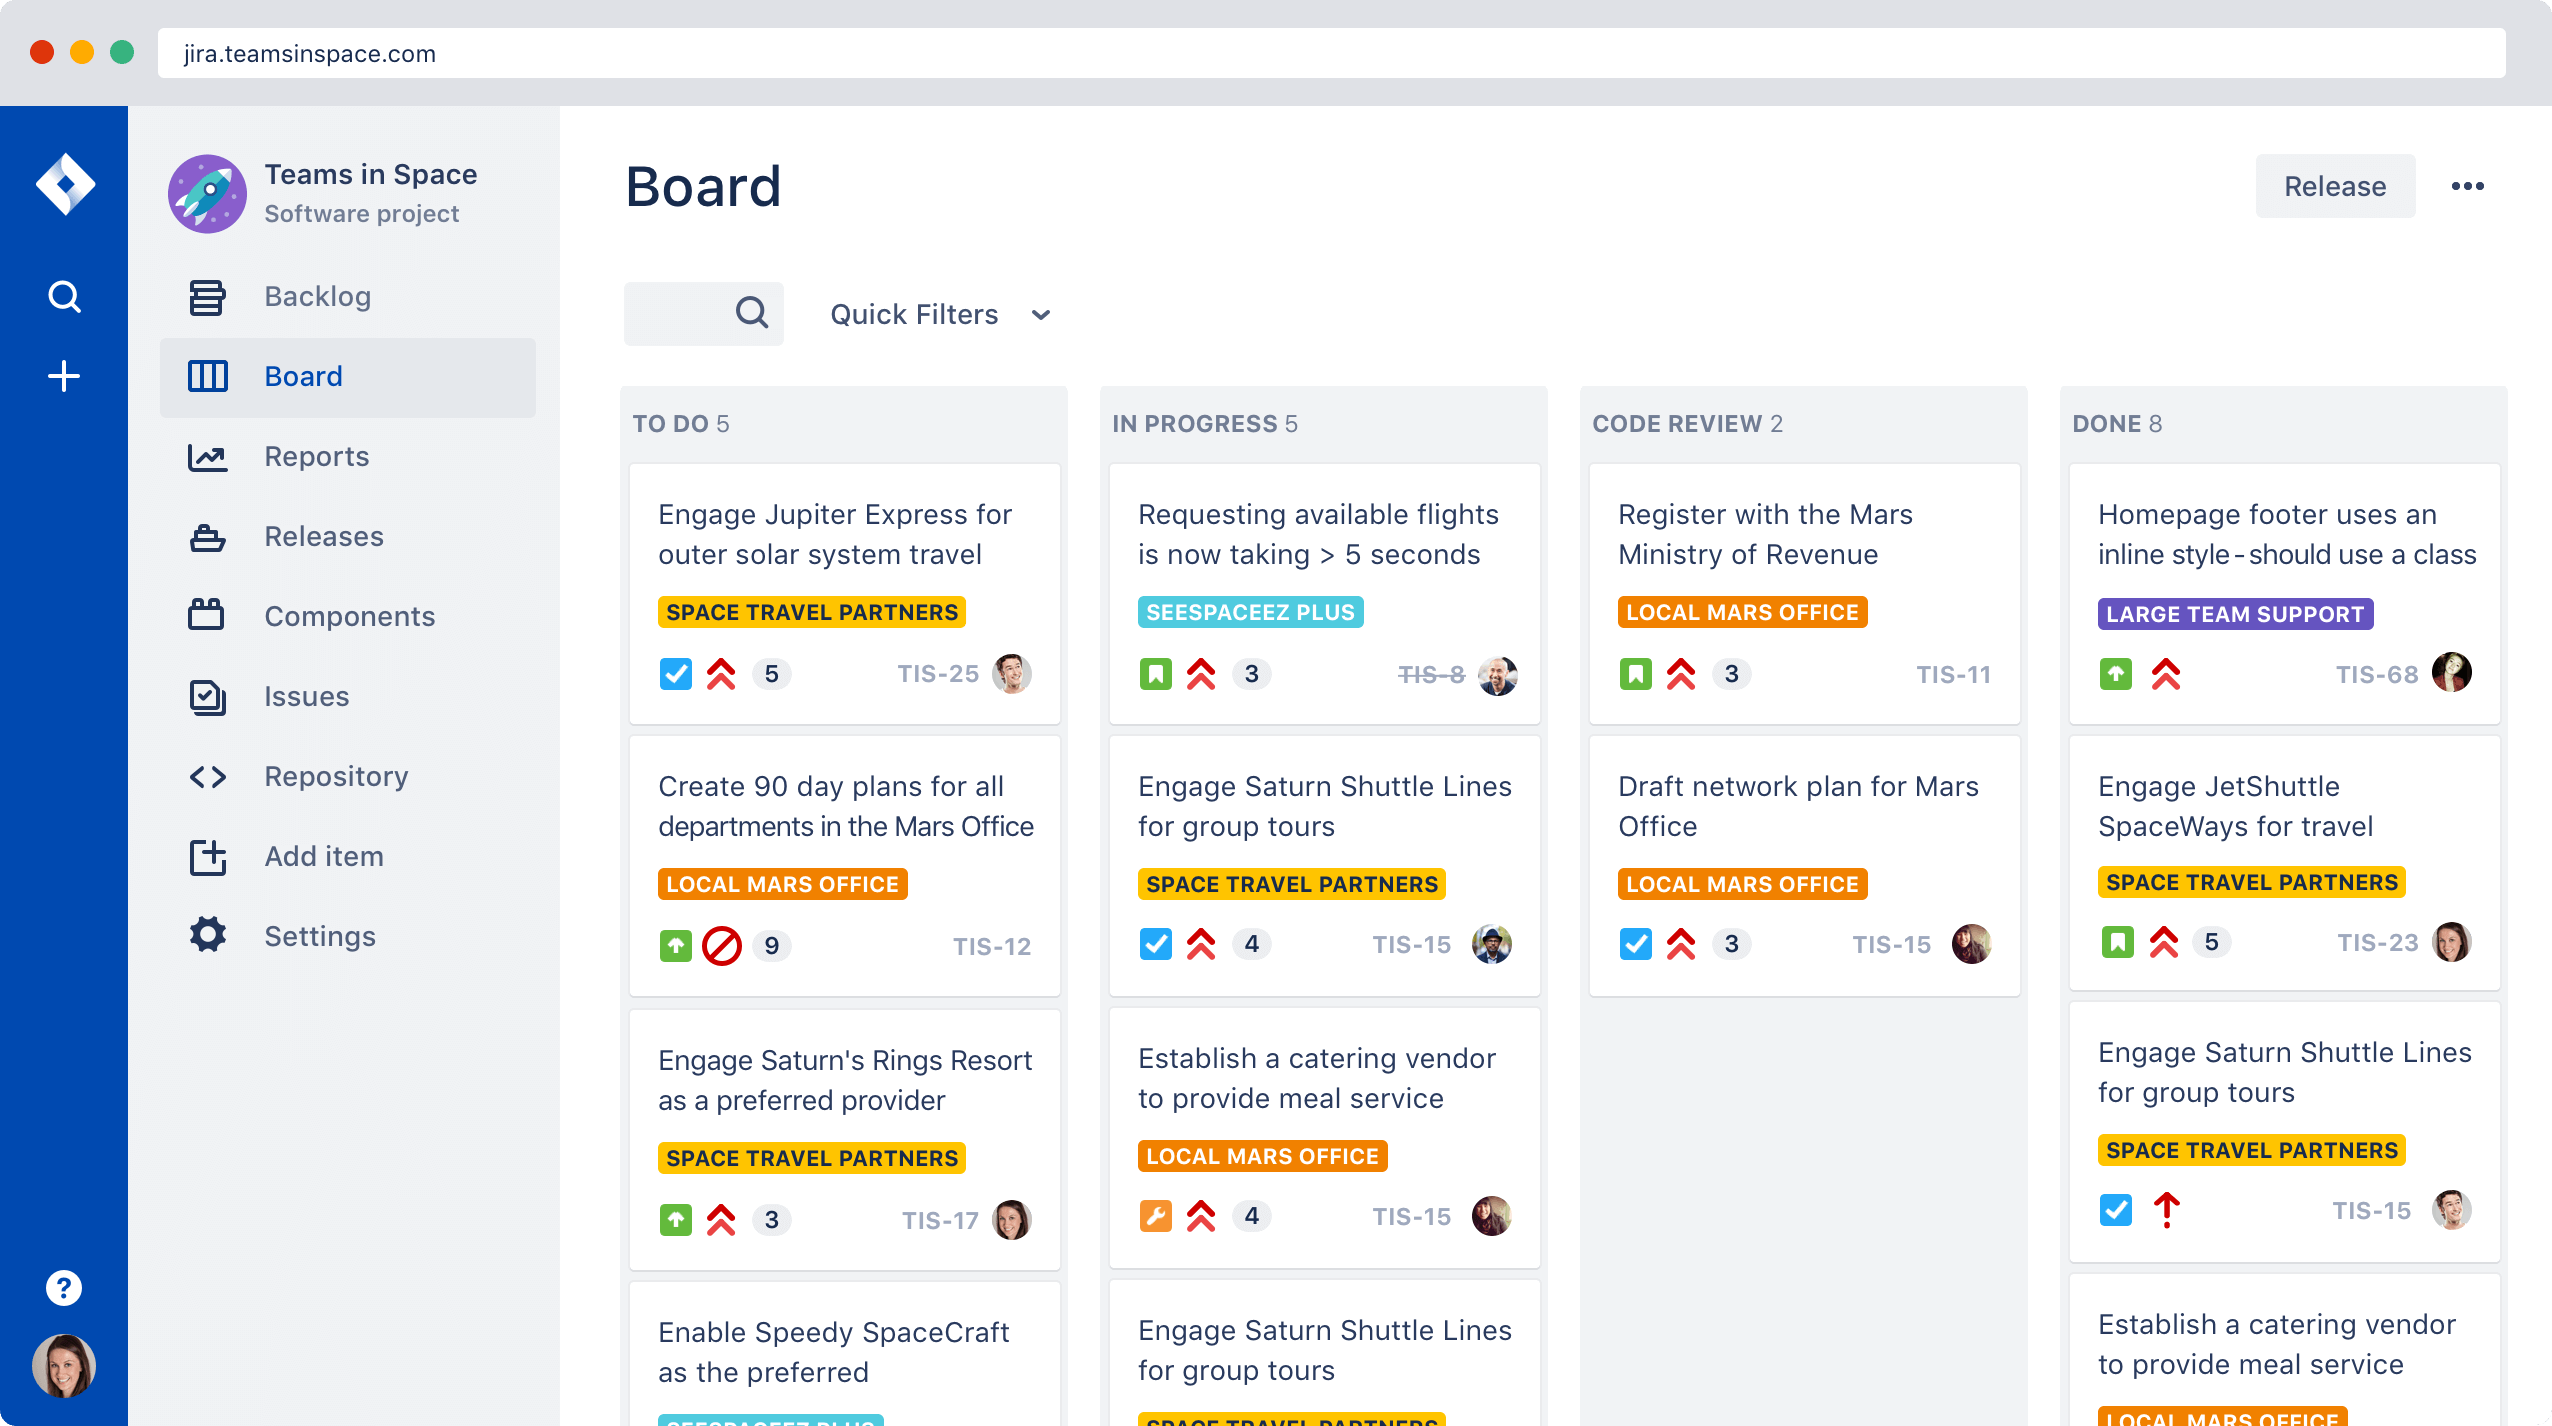Screen dimensions: 2552x1426
Task: Expand the Board search filter
Action: 752,314
